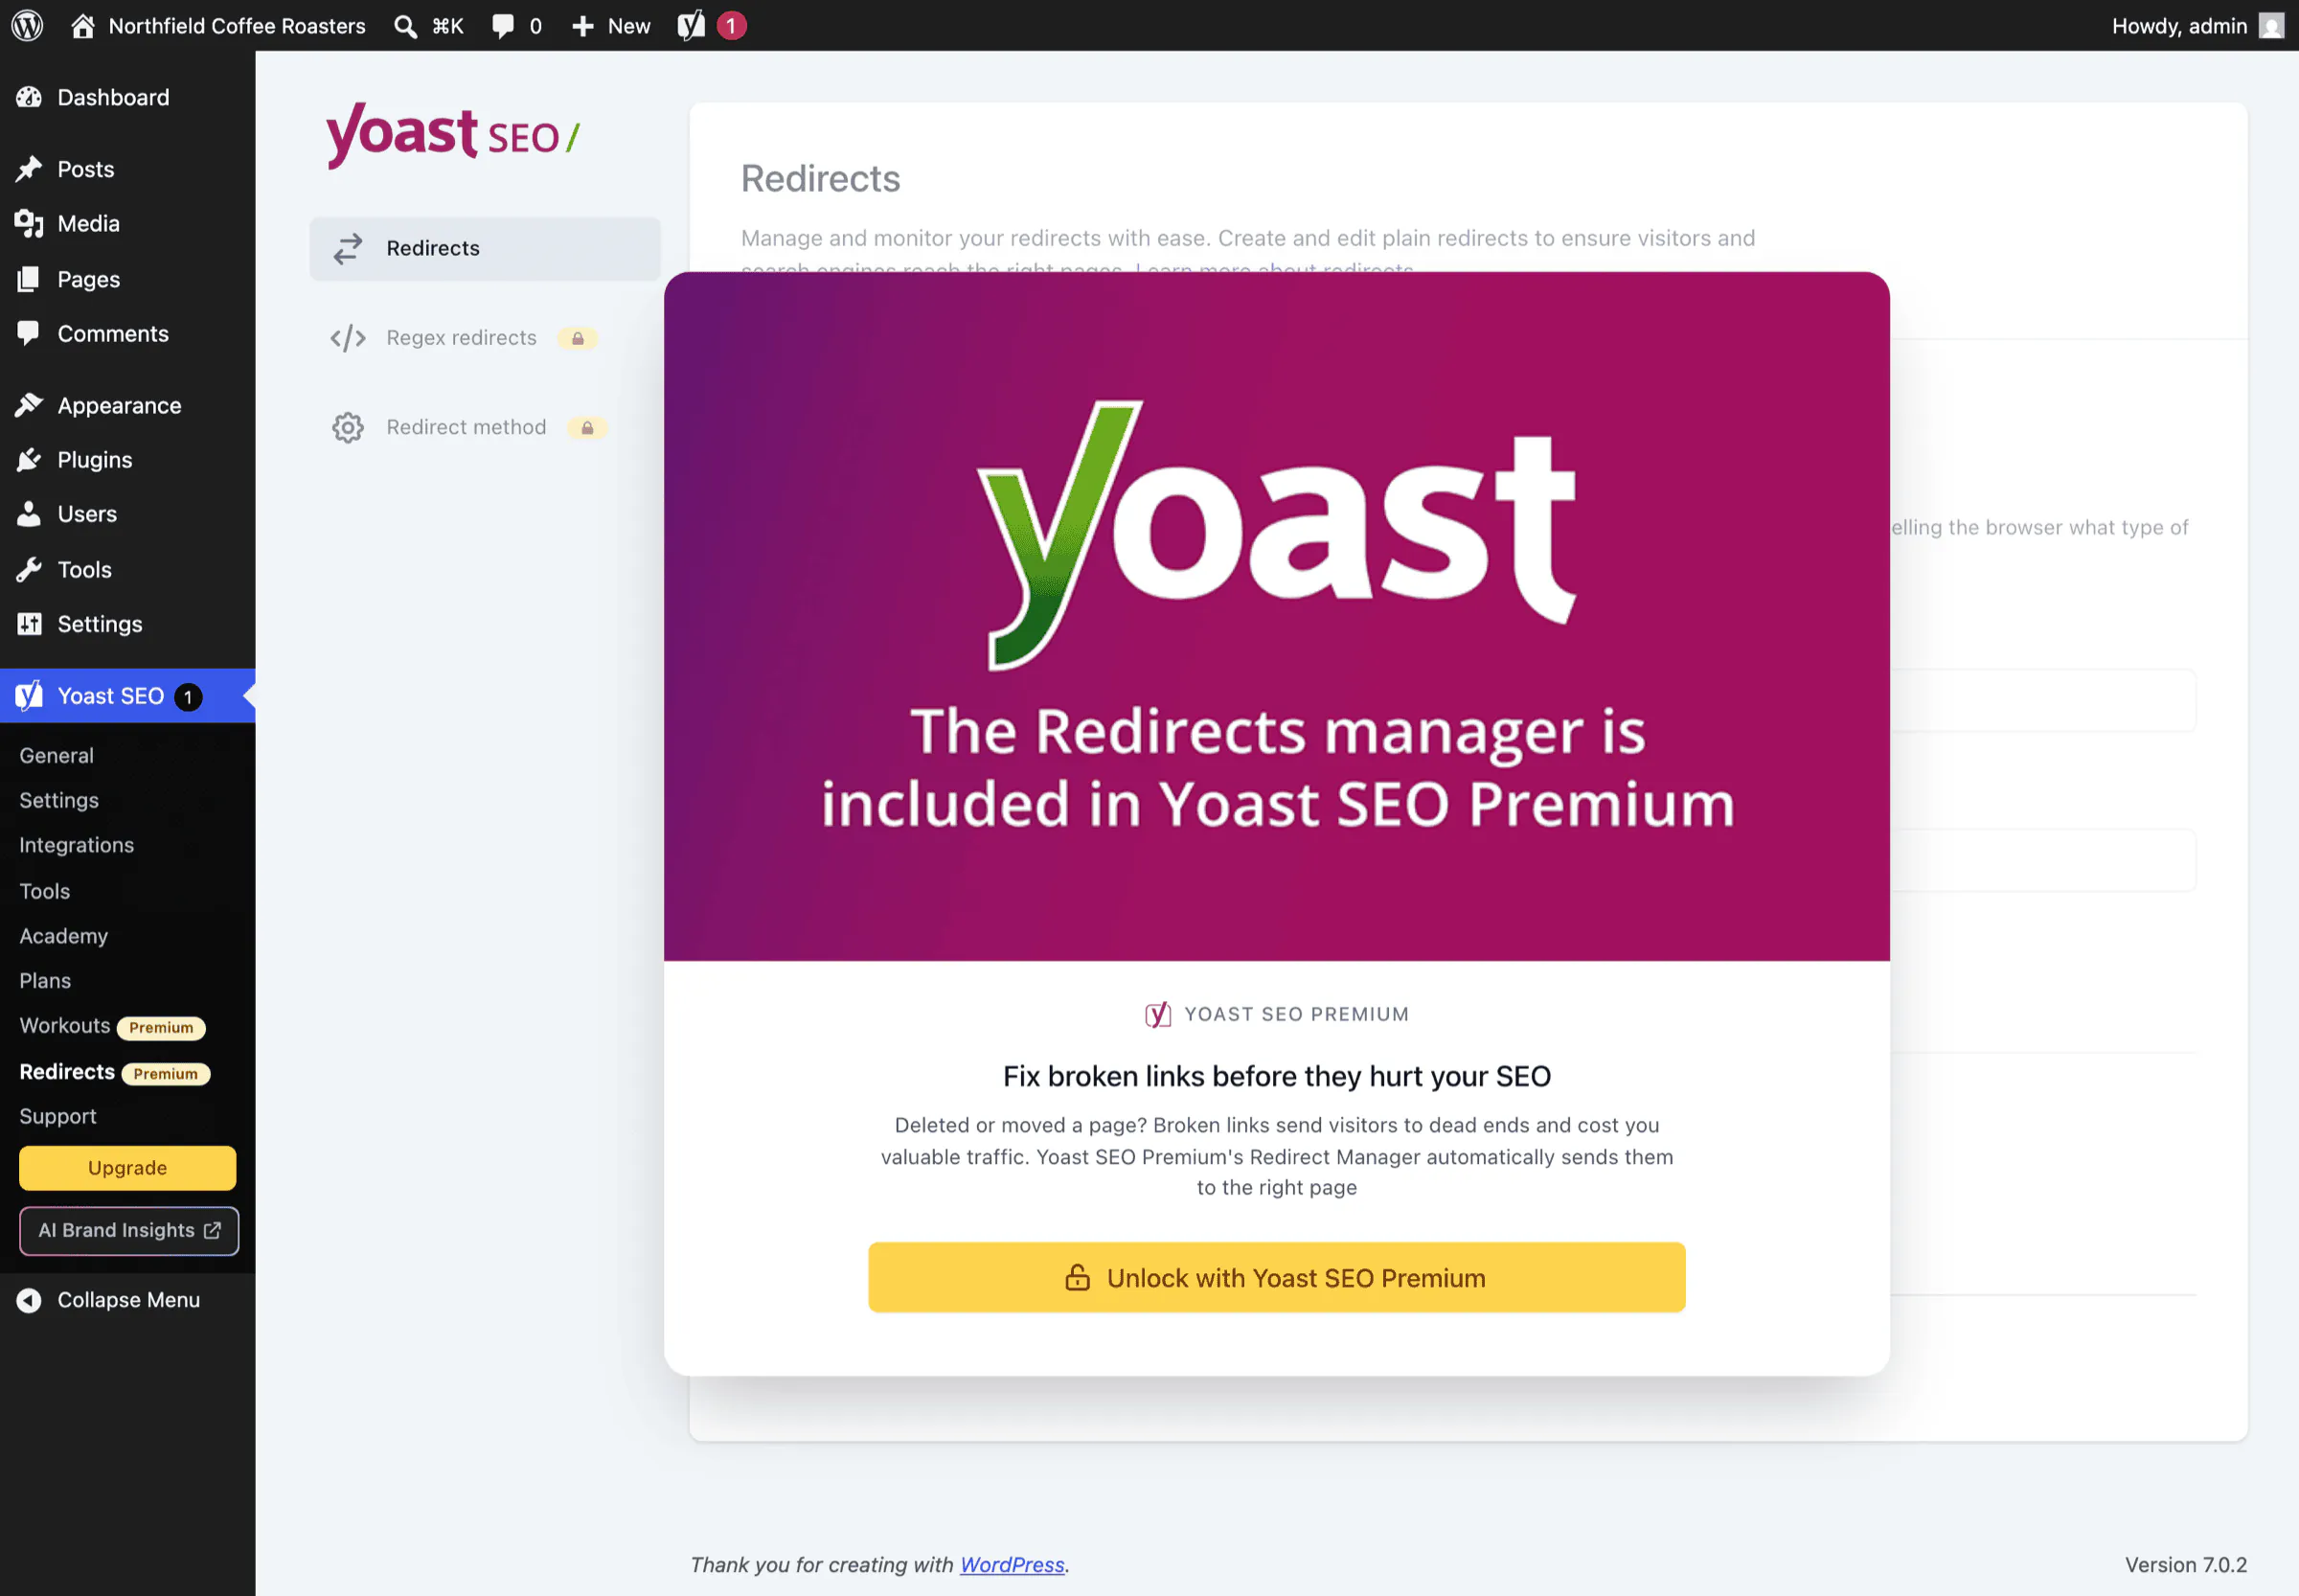2299x1596 pixels.
Task: Select the Redirects navigation tab
Action: [485, 248]
